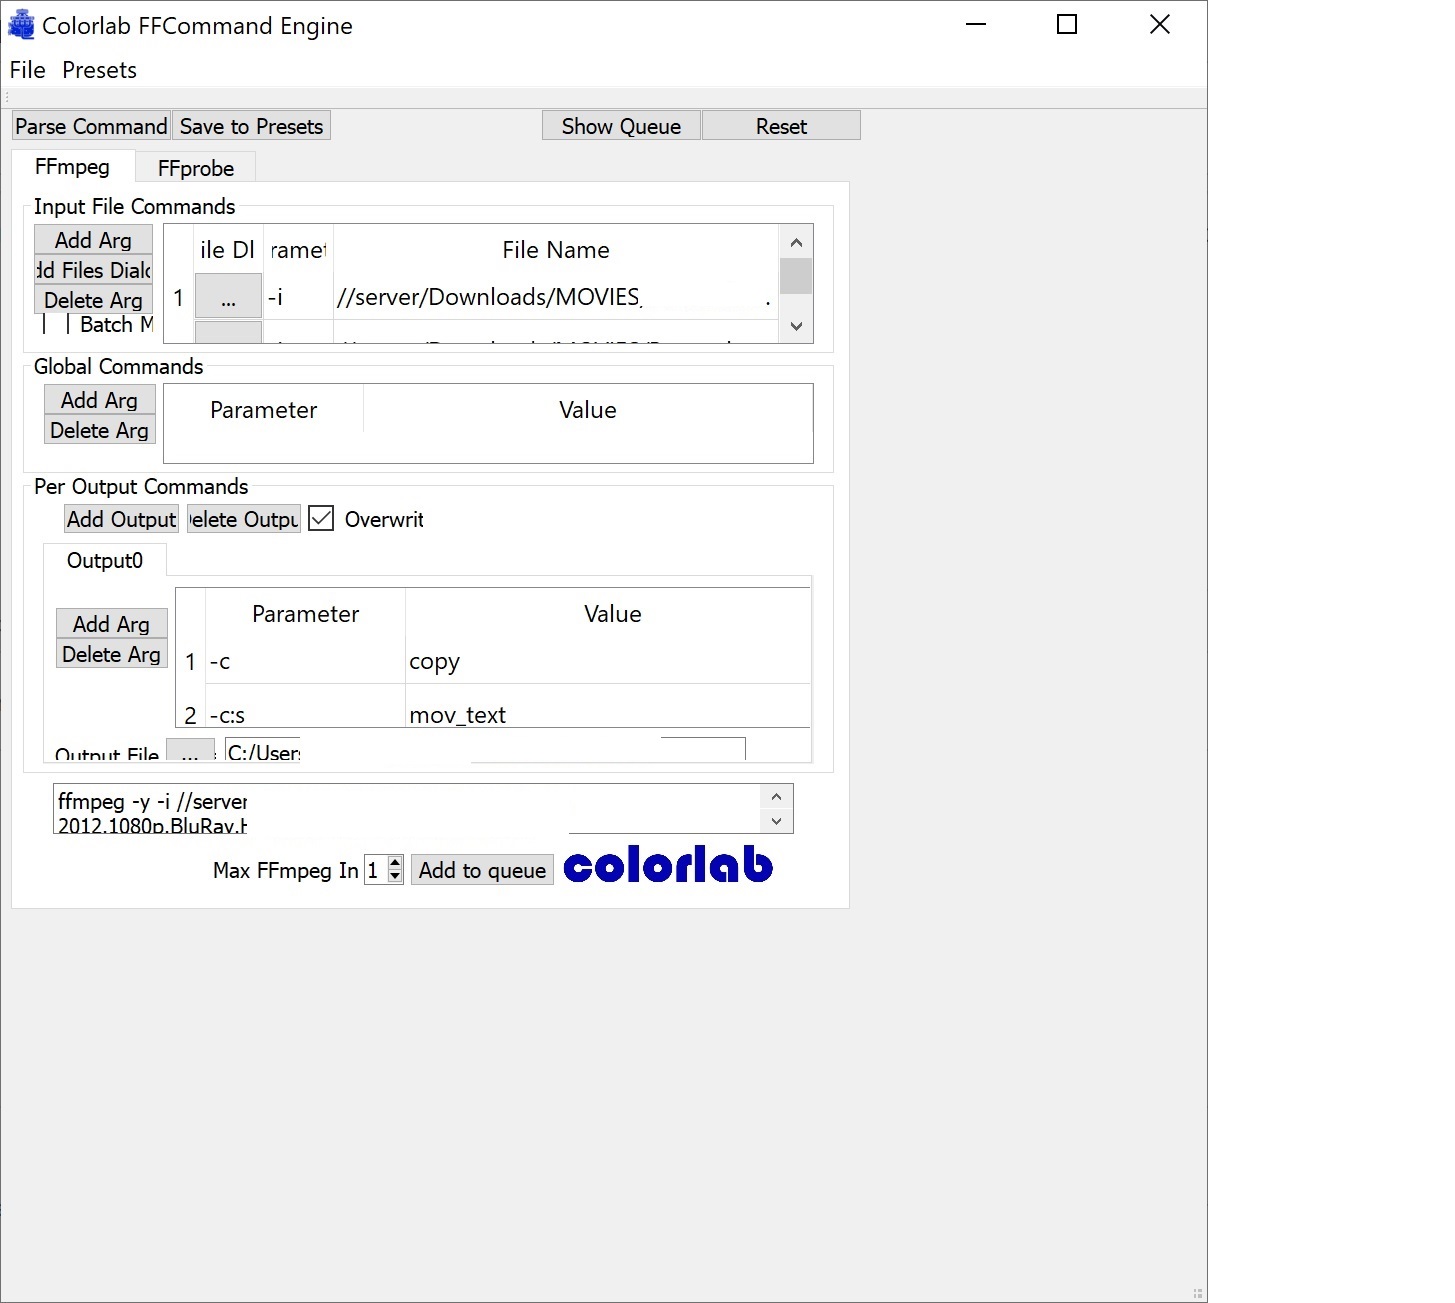Screen dimensions: 1455x1303
Task: Click Output File browse button
Action: coord(190,750)
